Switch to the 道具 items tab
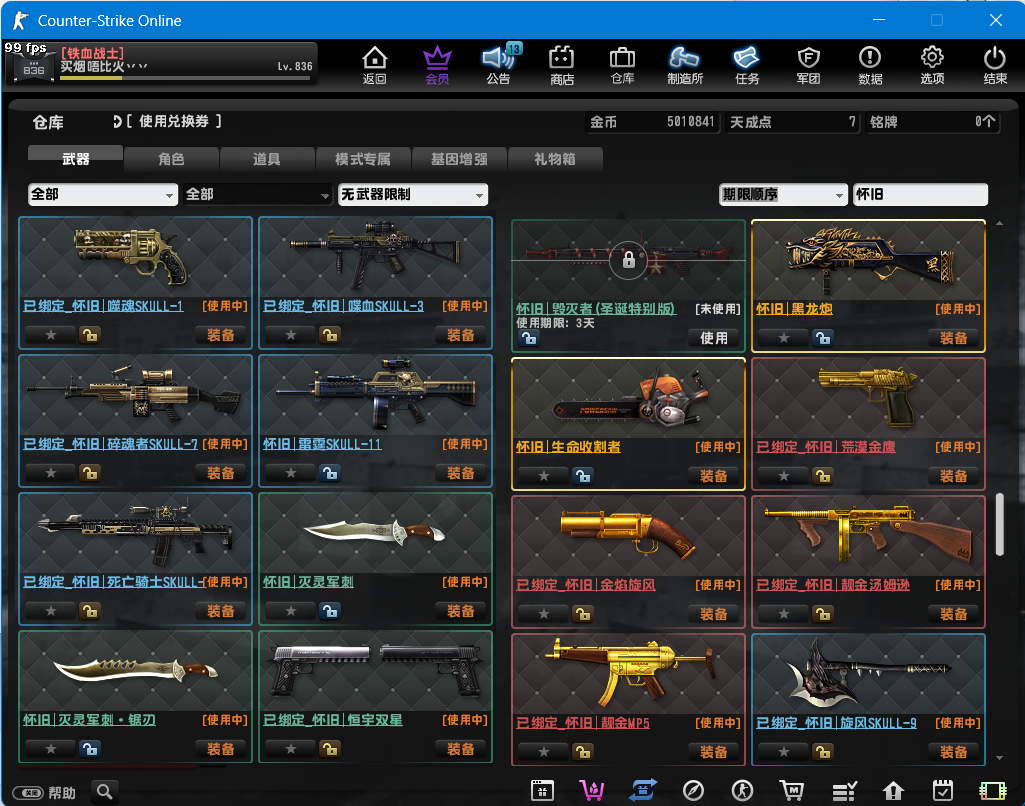Viewport: 1025px width, 806px height. 267,159
